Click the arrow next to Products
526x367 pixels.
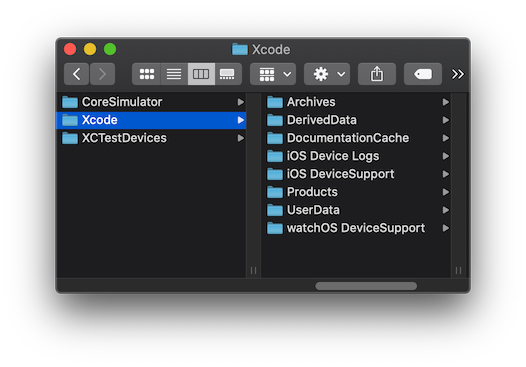(x=445, y=192)
